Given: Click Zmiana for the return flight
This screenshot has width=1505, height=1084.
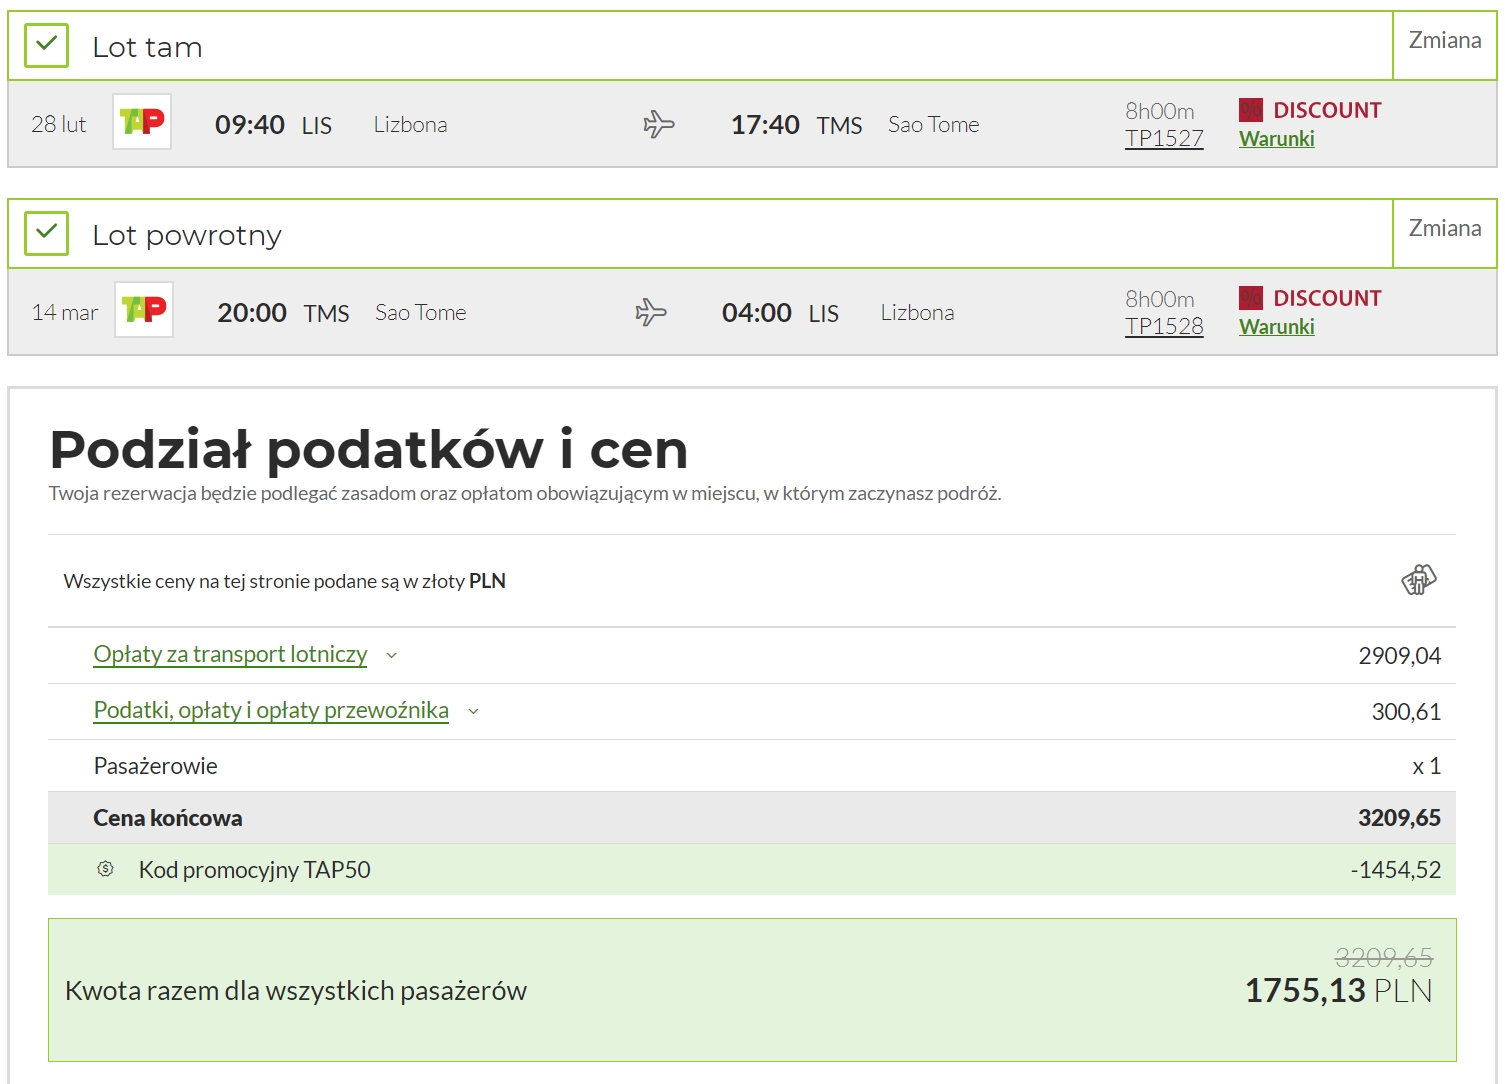Looking at the screenshot, I should 1445,229.
